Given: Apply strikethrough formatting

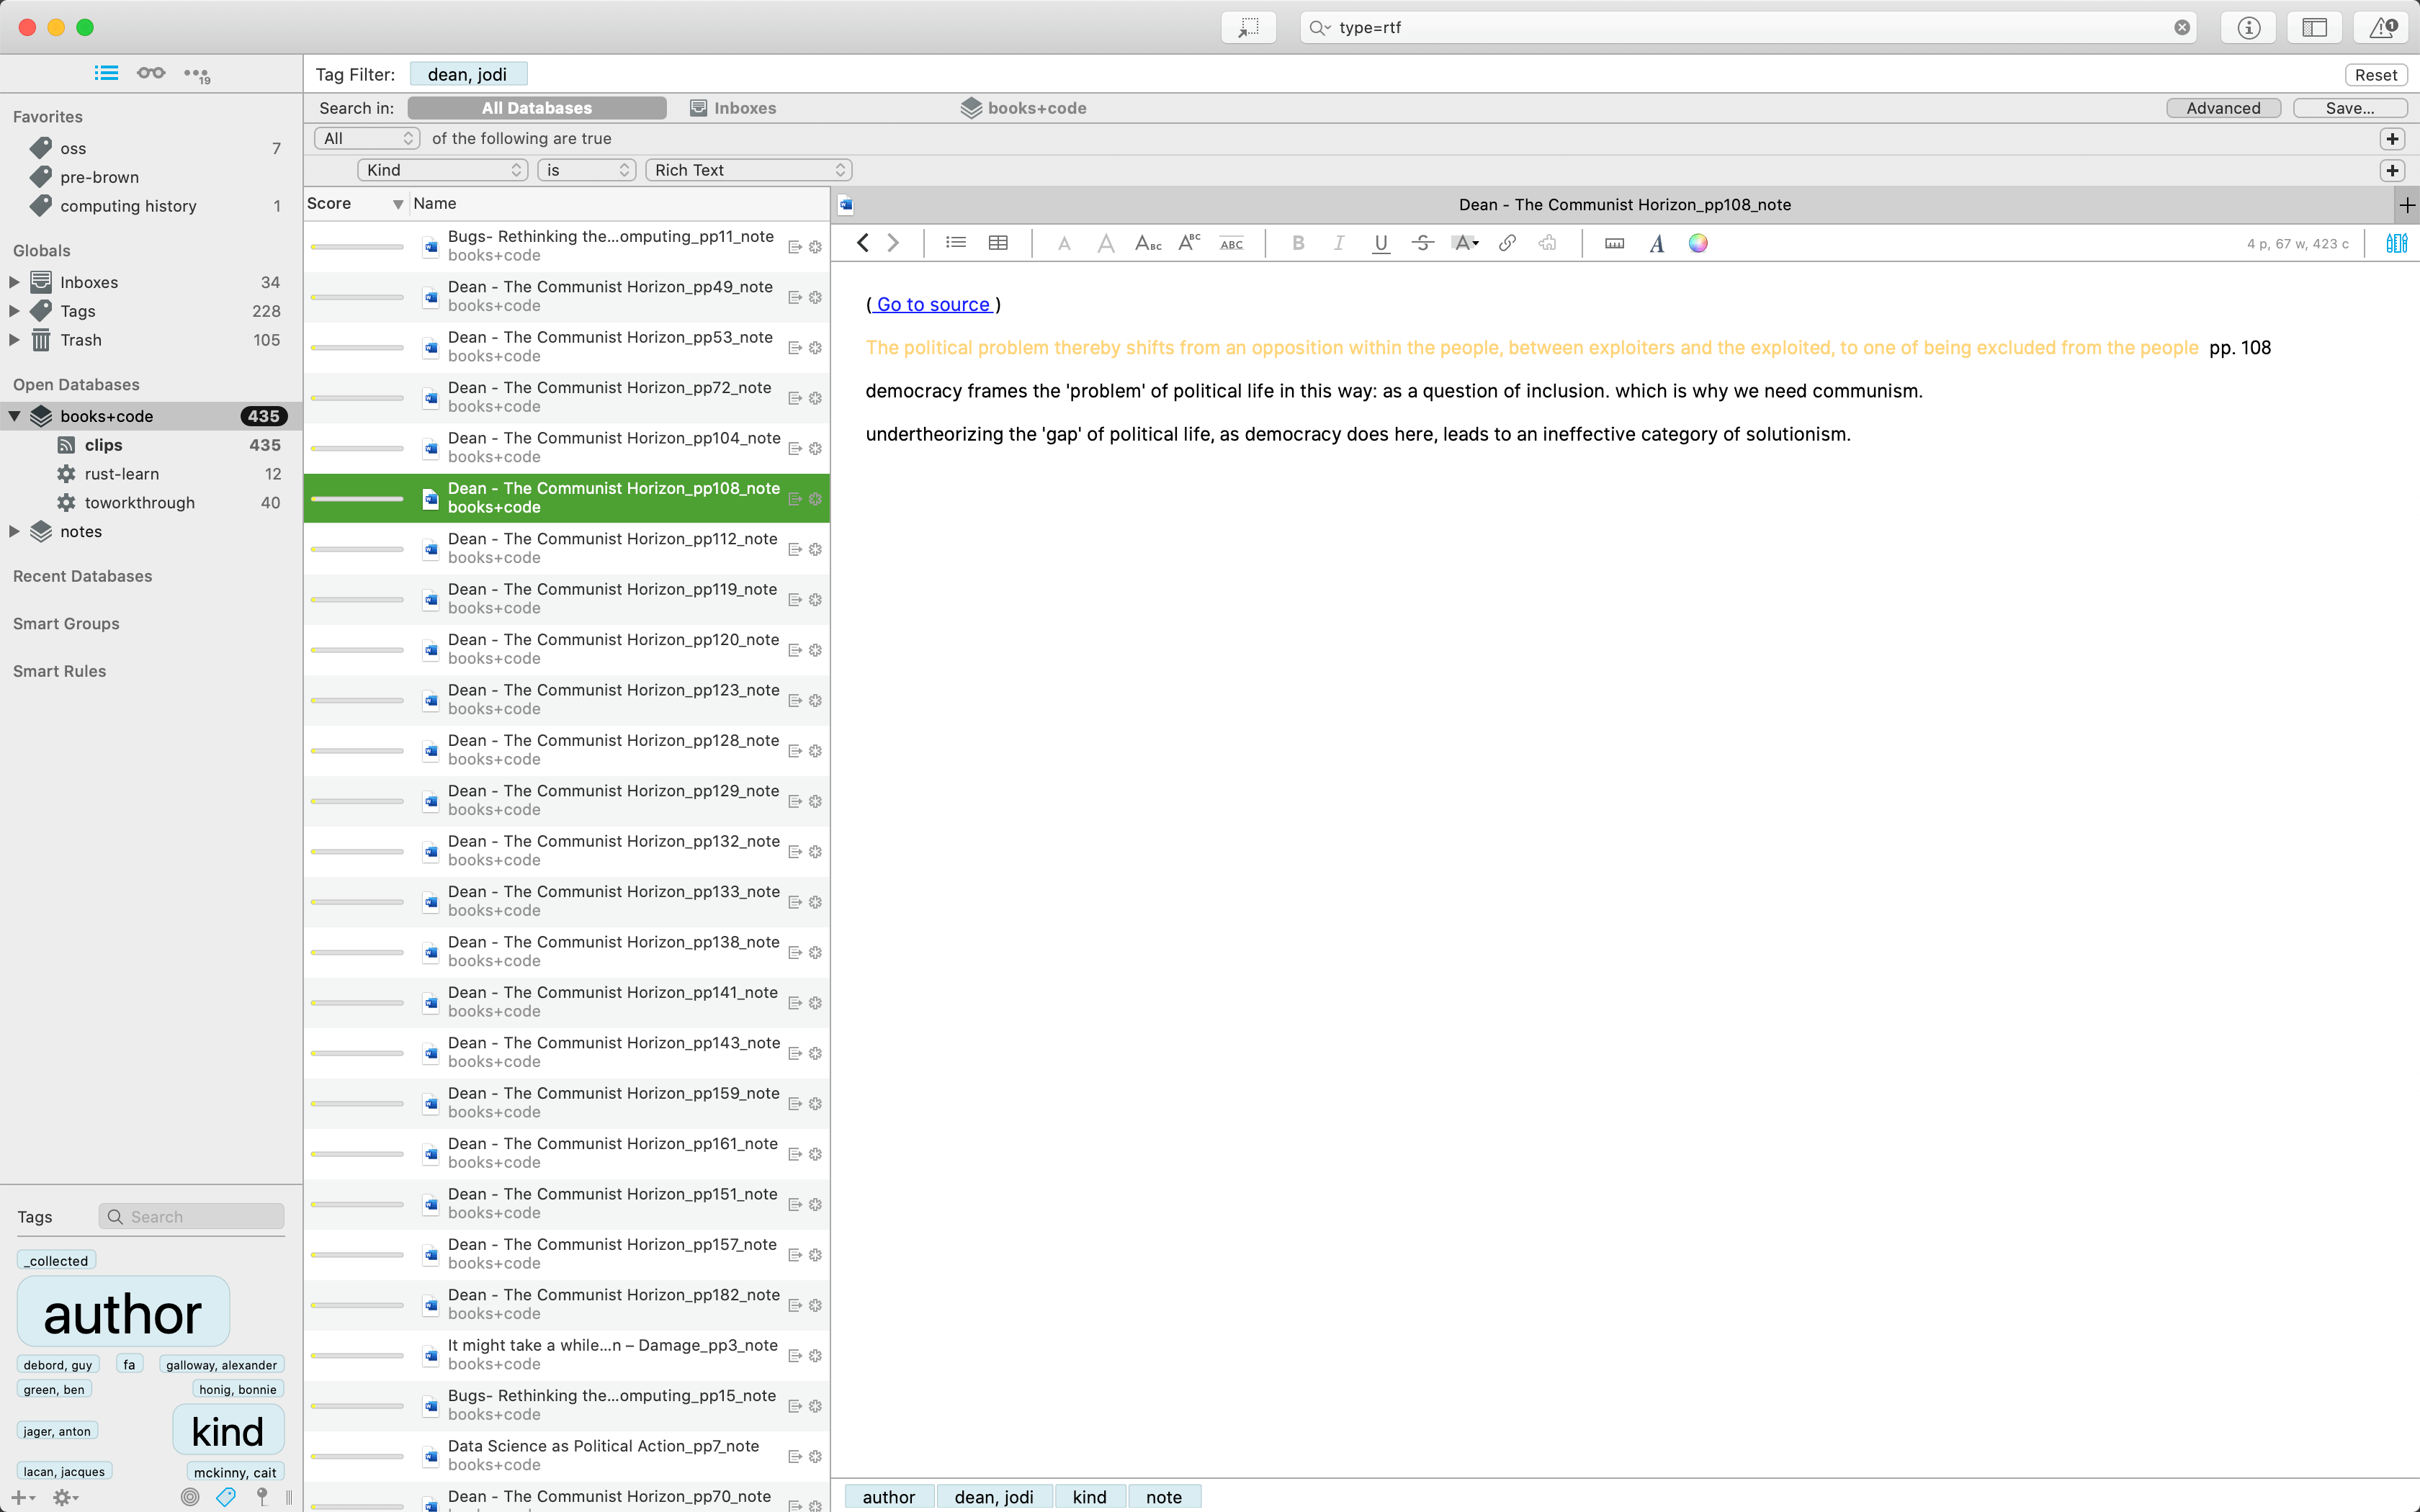Looking at the screenshot, I should [1423, 243].
